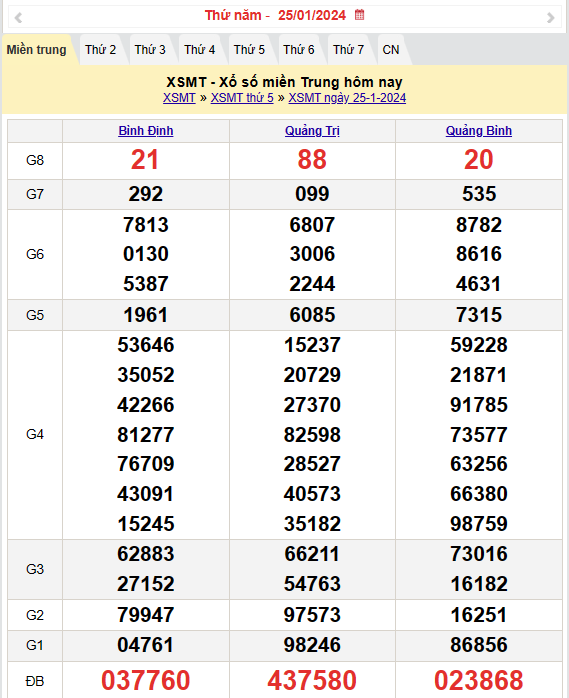The image size is (569, 698).
Task: Open the XSMT breadcrumb link
Action: tap(179, 98)
